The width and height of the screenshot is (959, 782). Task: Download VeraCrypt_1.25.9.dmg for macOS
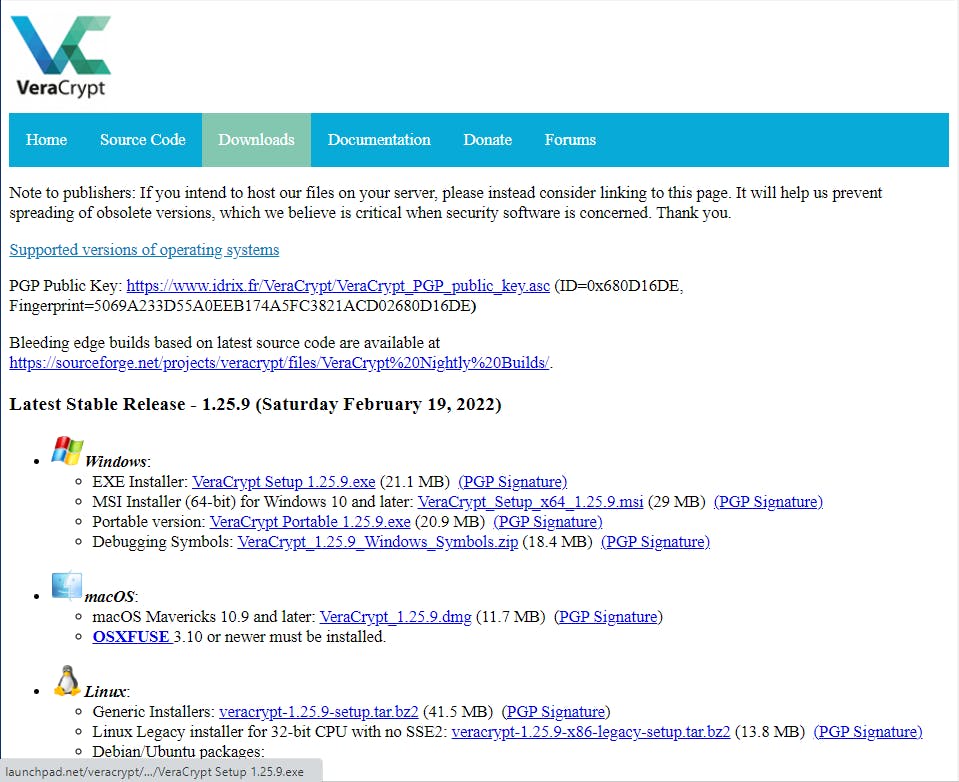click(396, 617)
